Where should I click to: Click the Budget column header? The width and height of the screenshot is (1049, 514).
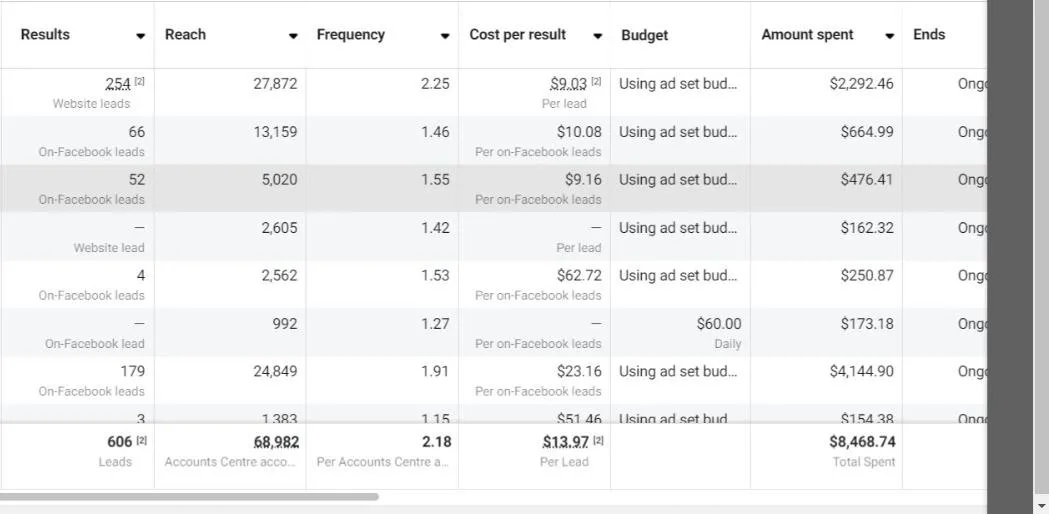[x=645, y=35]
